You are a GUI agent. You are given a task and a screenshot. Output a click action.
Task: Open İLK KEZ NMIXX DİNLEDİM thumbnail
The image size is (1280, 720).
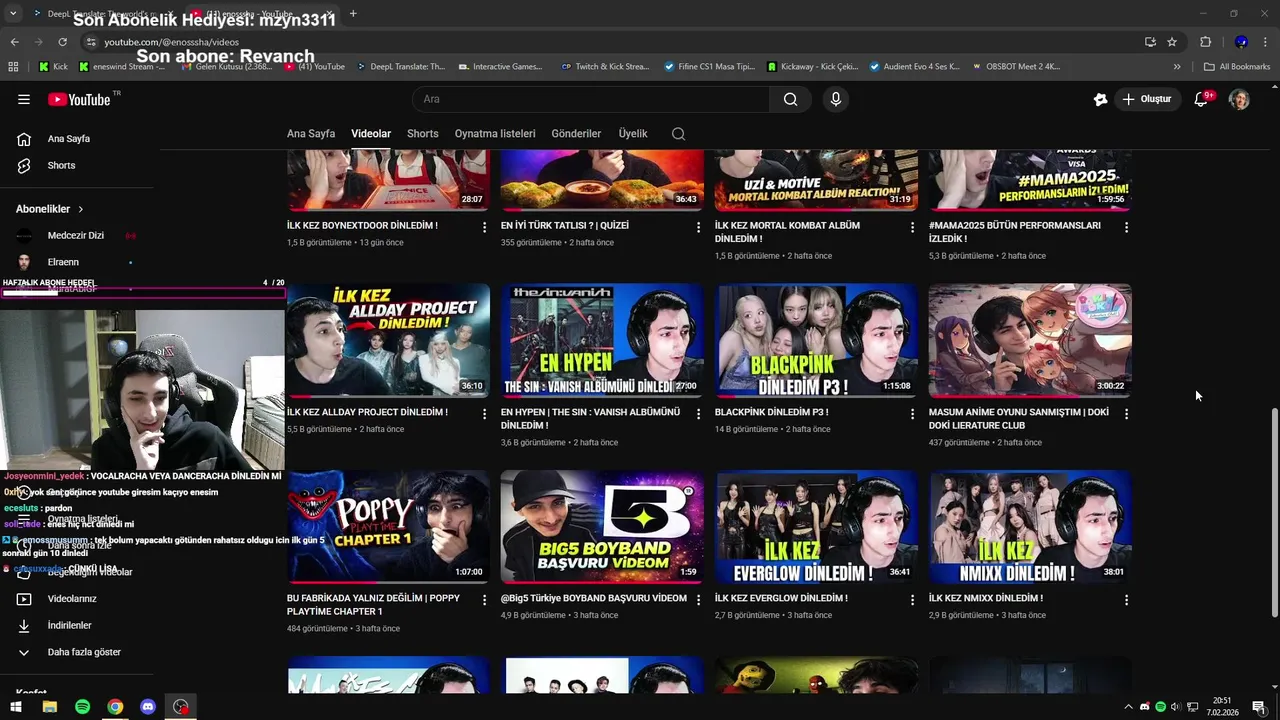[1030, 526]
